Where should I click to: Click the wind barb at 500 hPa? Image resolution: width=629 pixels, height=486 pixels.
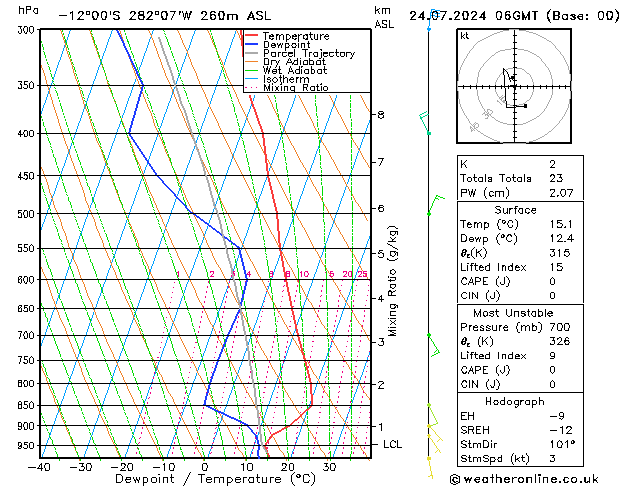pyautogui.click(x=436, y=205)
